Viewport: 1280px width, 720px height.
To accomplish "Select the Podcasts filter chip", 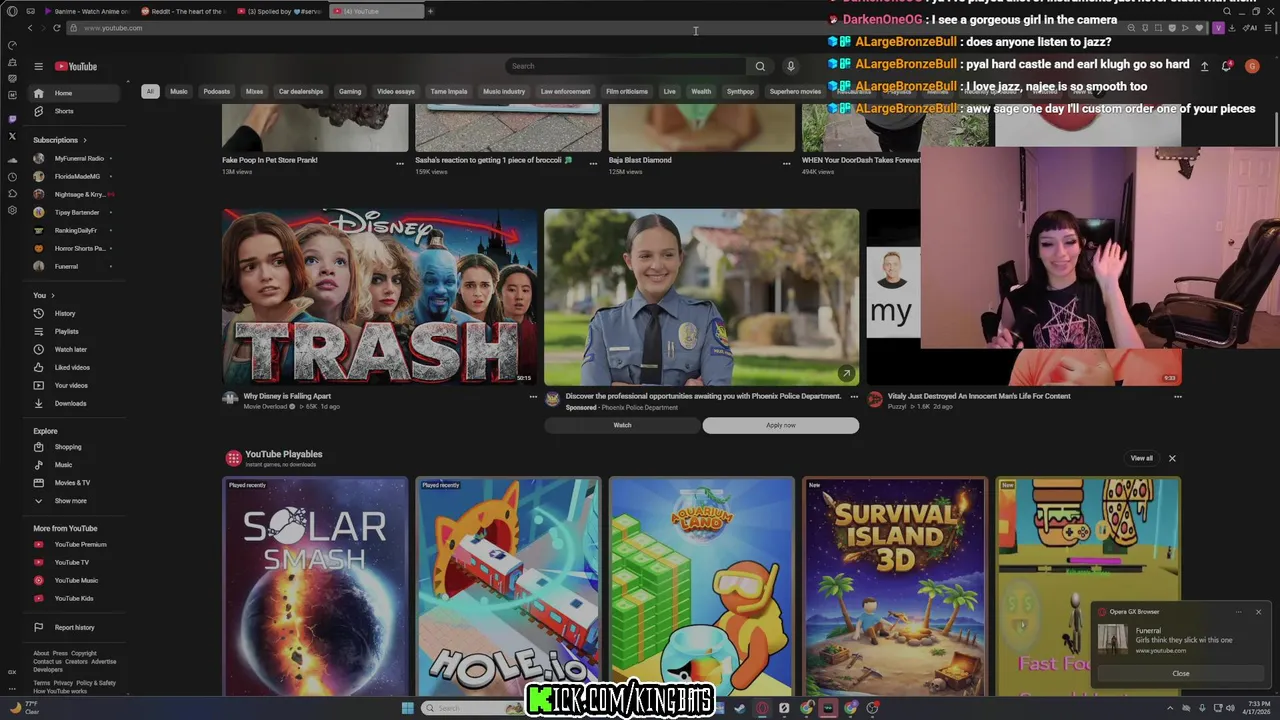I will coord(217,91).
